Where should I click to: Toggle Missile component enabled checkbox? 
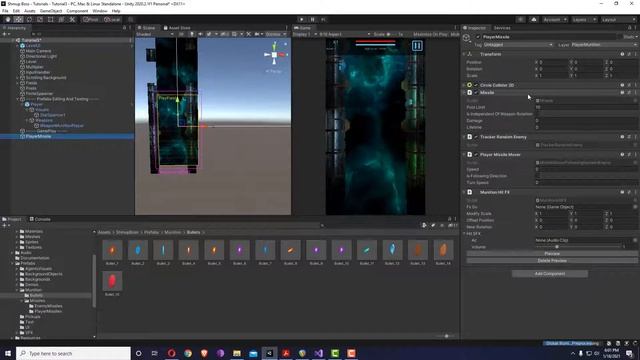pos(476,93)
